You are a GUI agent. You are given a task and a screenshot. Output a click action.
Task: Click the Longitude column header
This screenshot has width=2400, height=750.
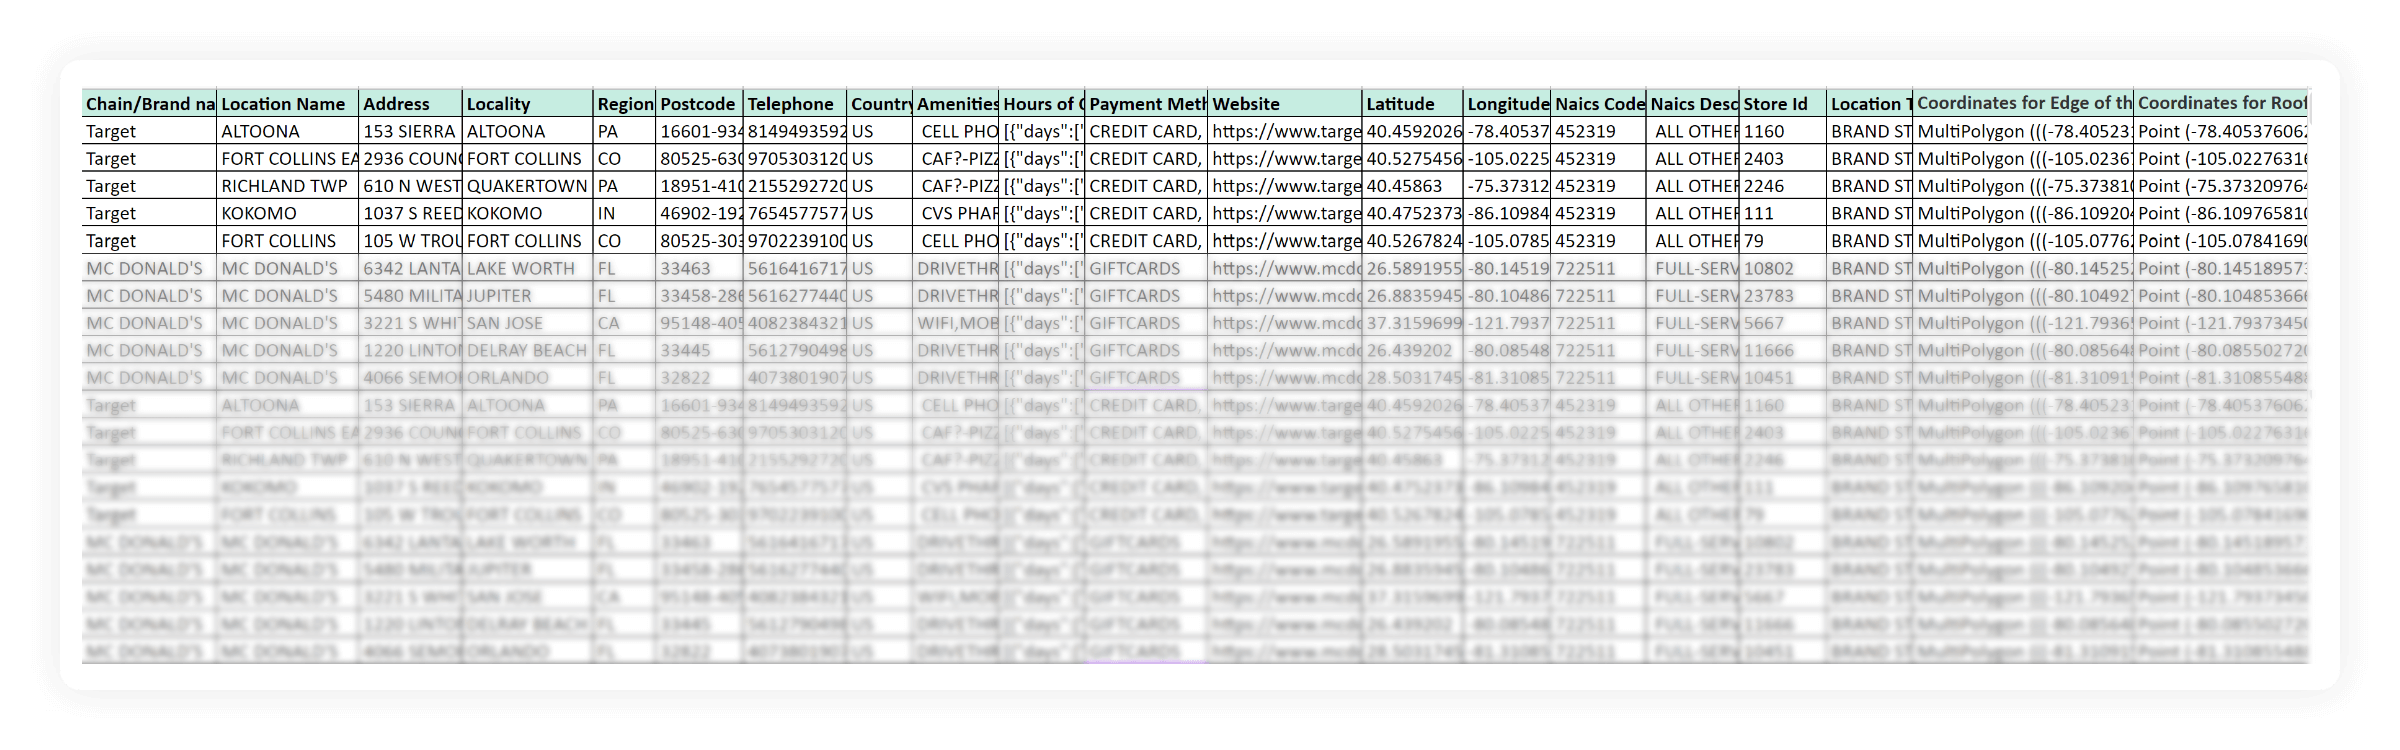tap(1508, 104)
